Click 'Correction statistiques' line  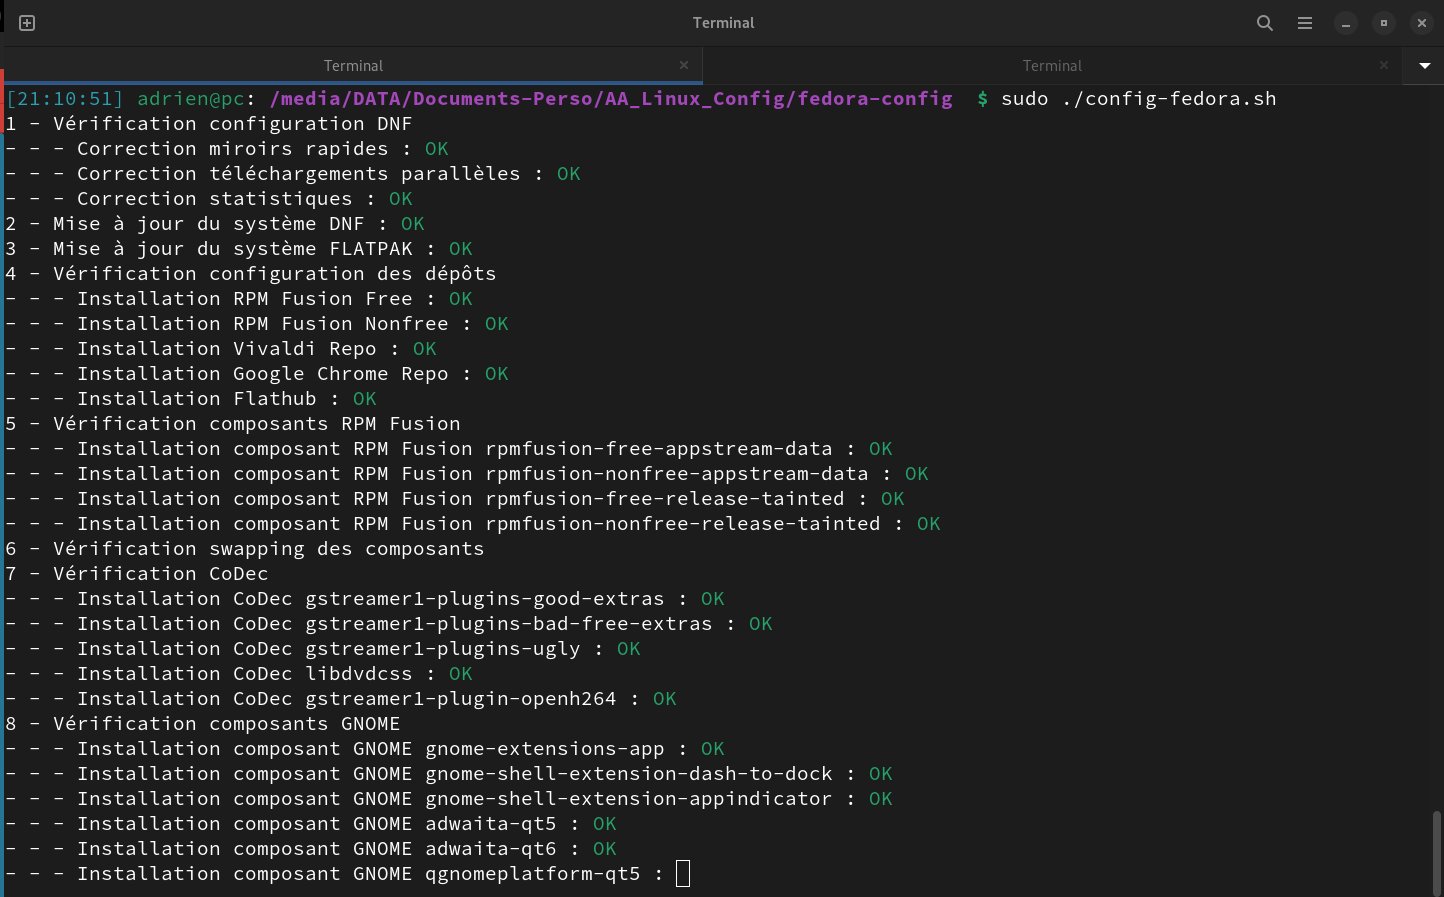[209, 199]
